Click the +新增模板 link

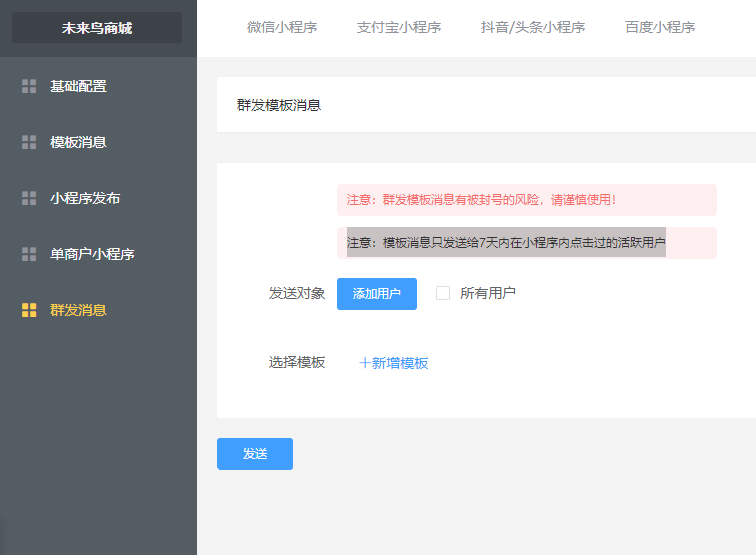[394, 363]
